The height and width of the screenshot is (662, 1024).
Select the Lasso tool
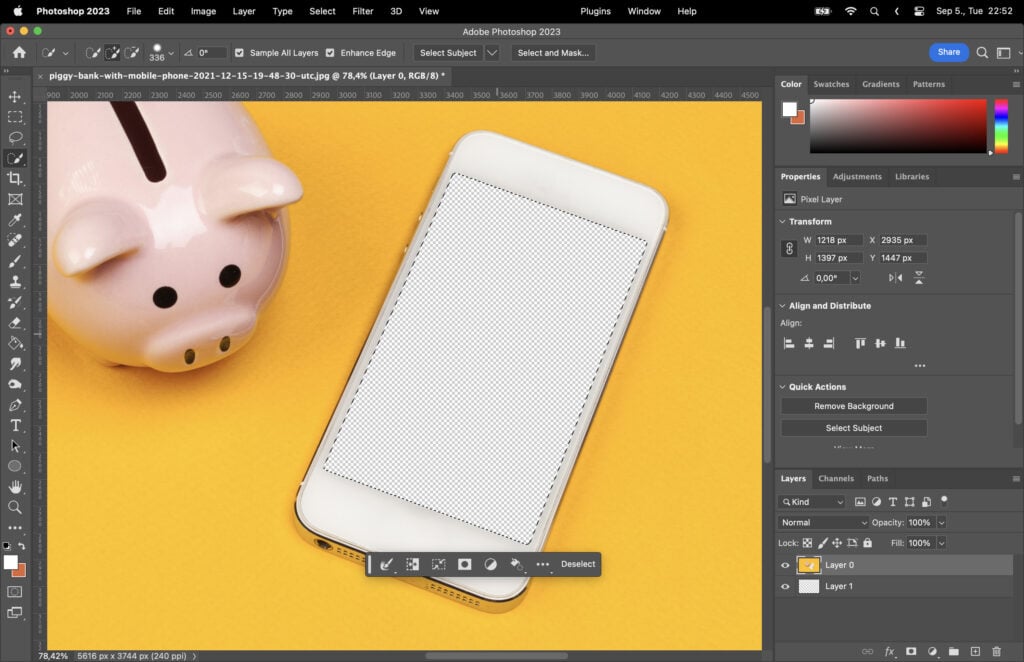pos(14,136)
